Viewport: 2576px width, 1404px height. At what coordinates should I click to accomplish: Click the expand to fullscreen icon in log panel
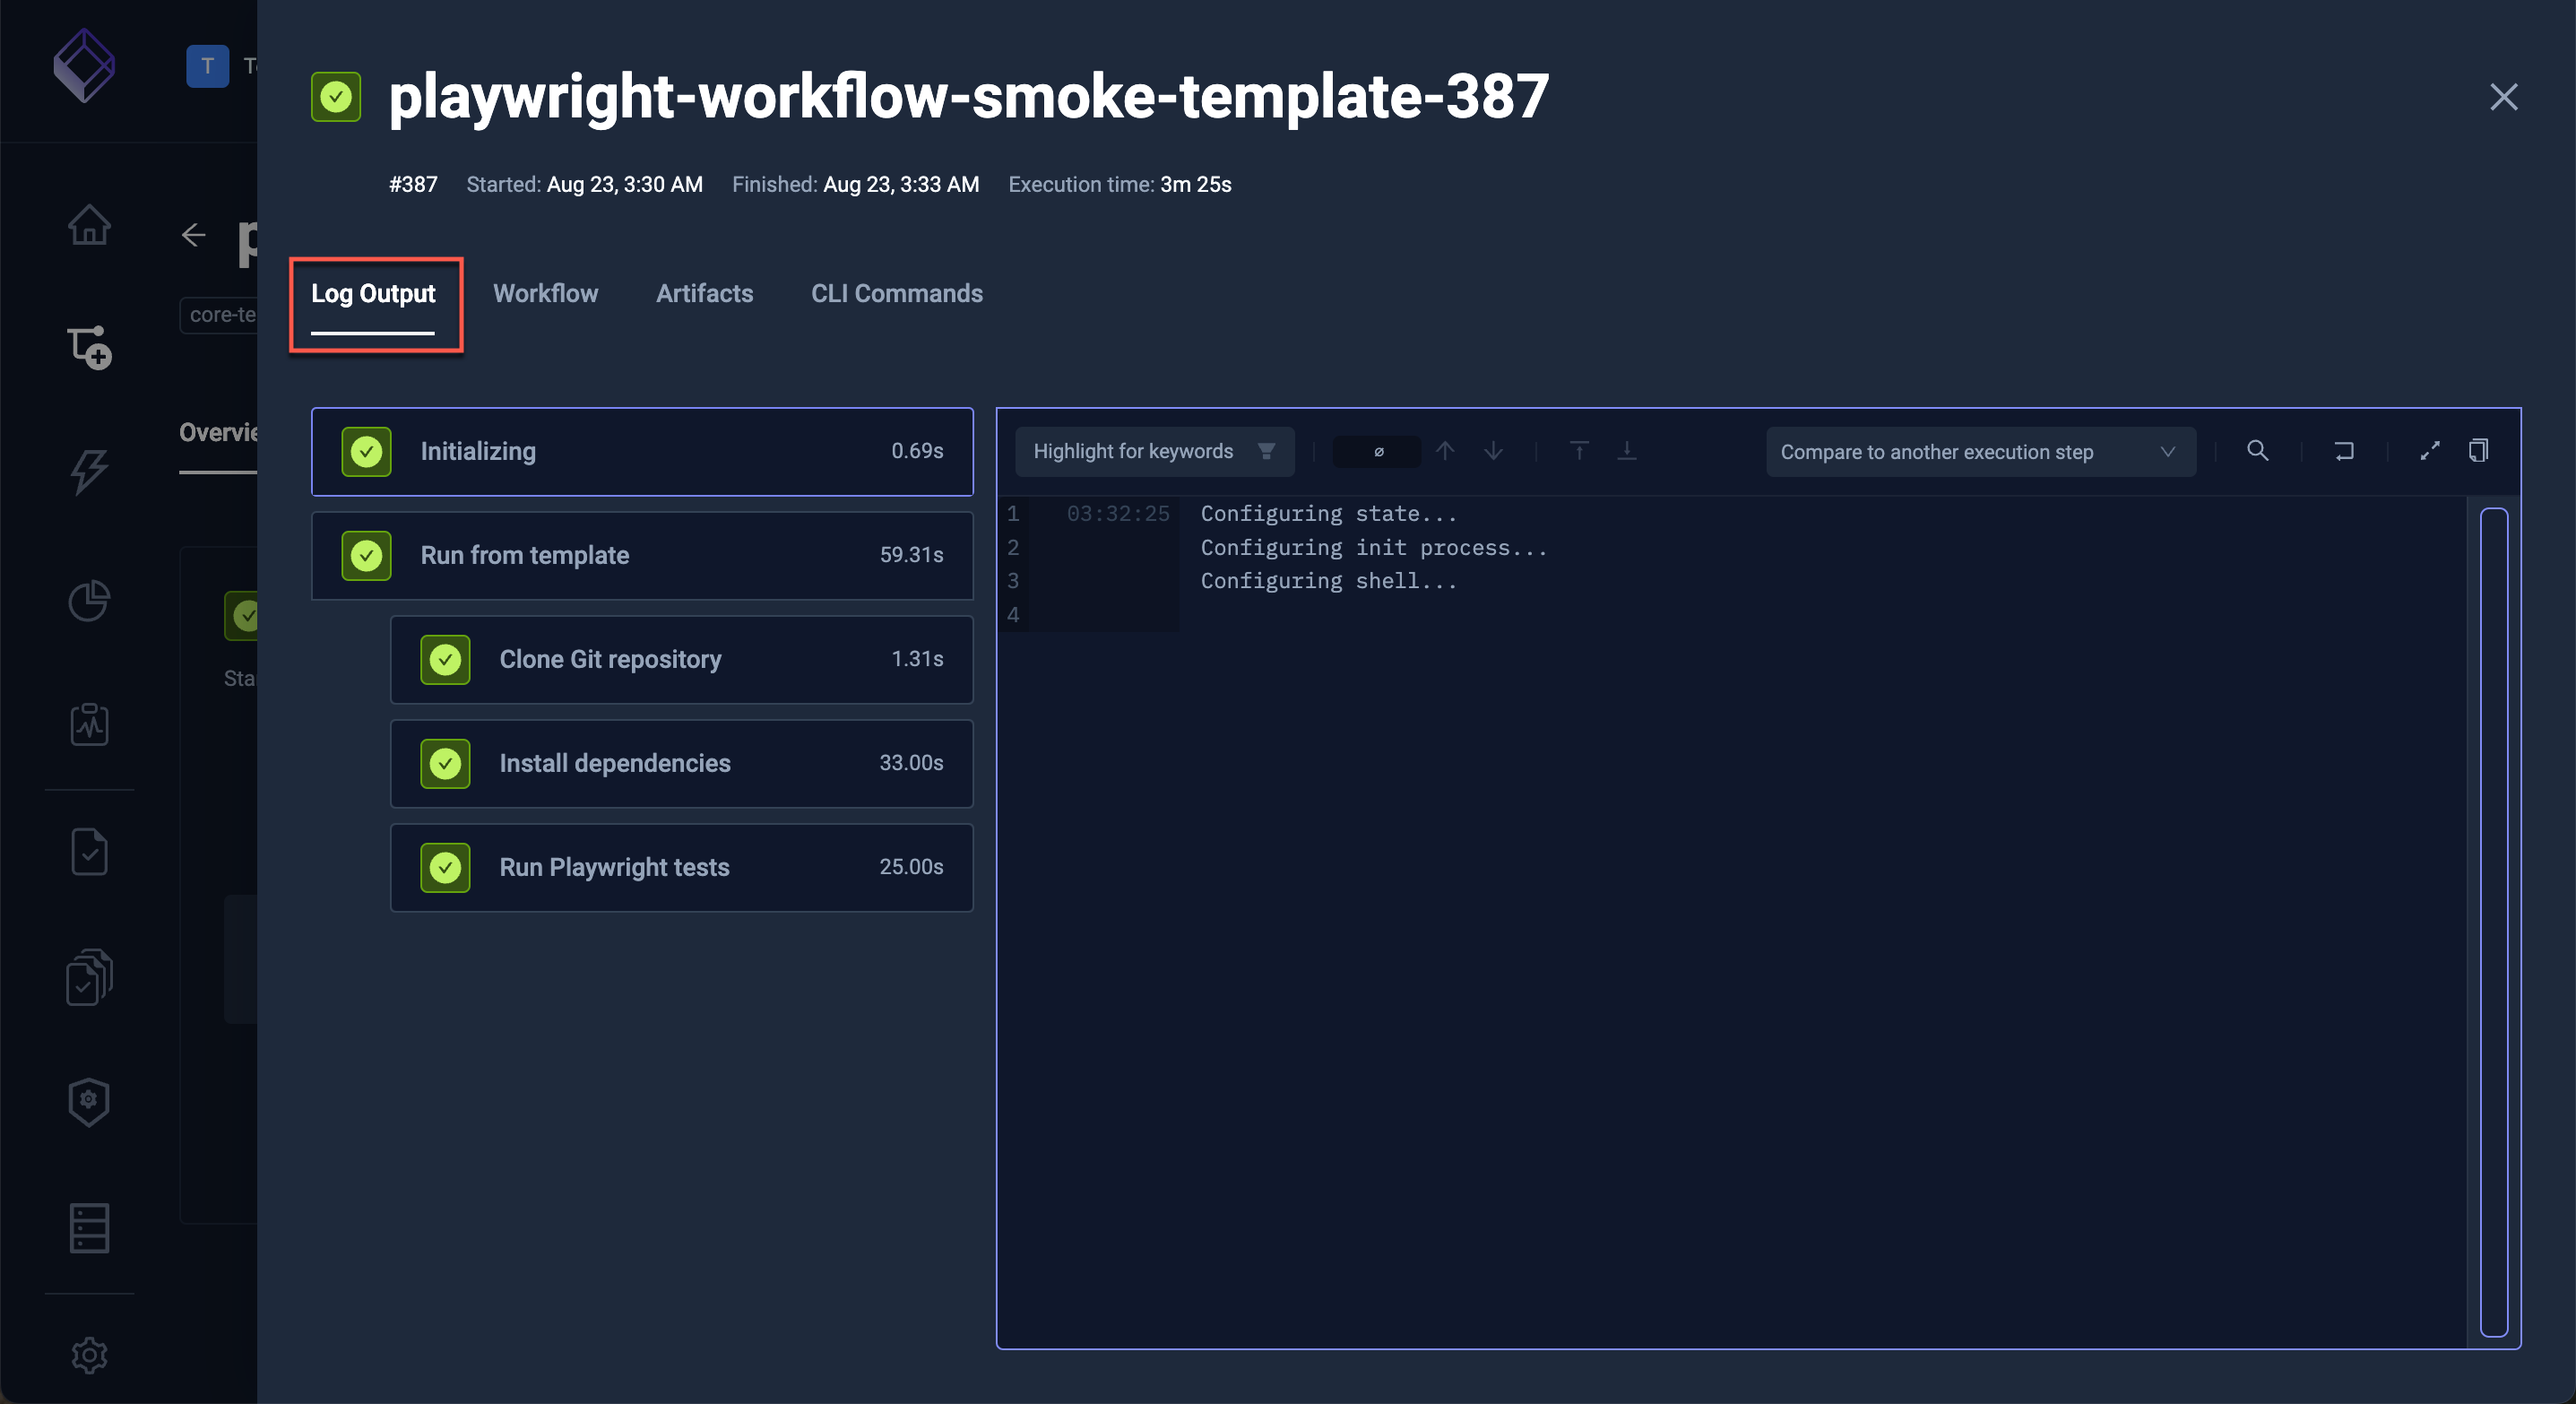coord(2429,451)
